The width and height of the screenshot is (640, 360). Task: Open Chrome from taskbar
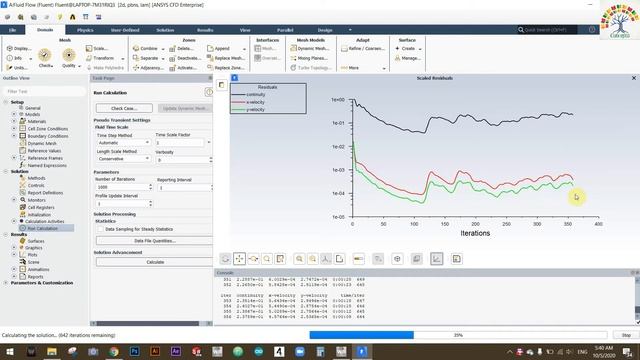pyautogui.click(x=114, y=351)
